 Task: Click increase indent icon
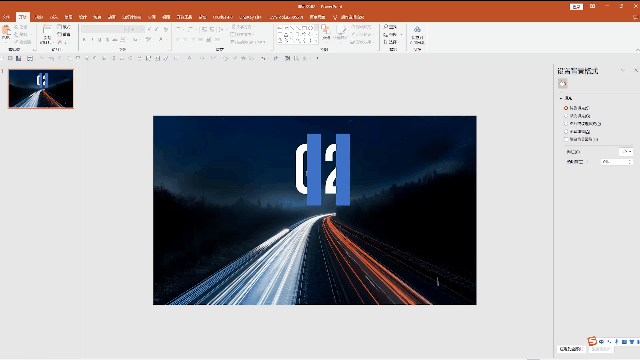212,29
